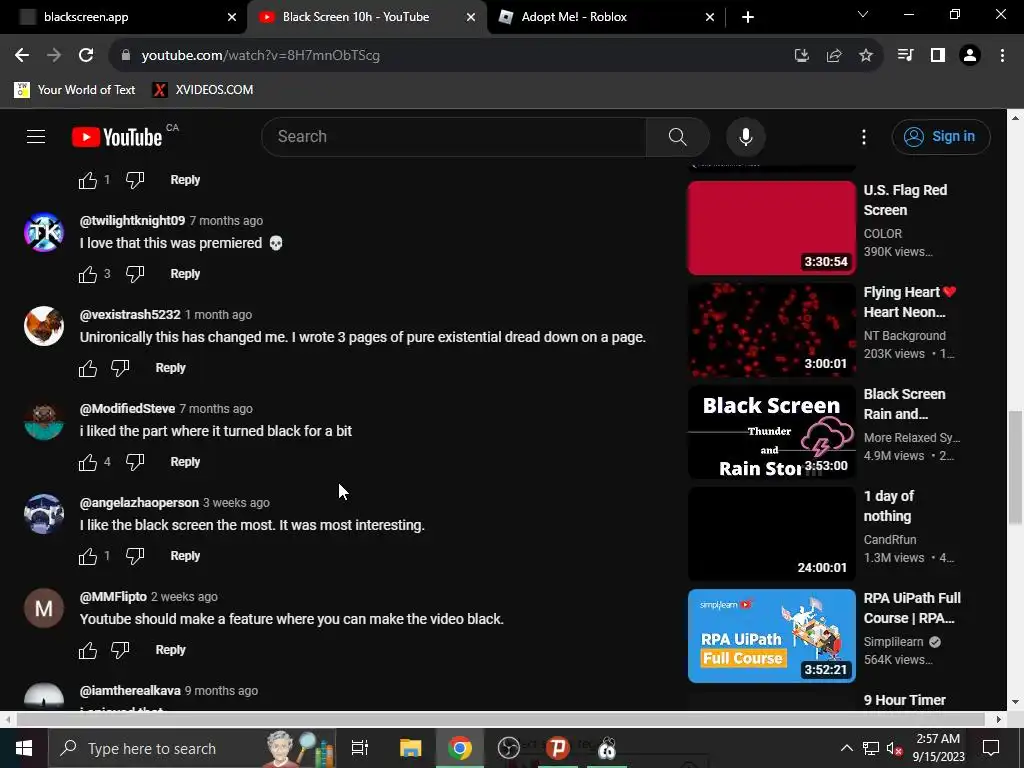Open the Windows notification center

click(x=991, y=748)
